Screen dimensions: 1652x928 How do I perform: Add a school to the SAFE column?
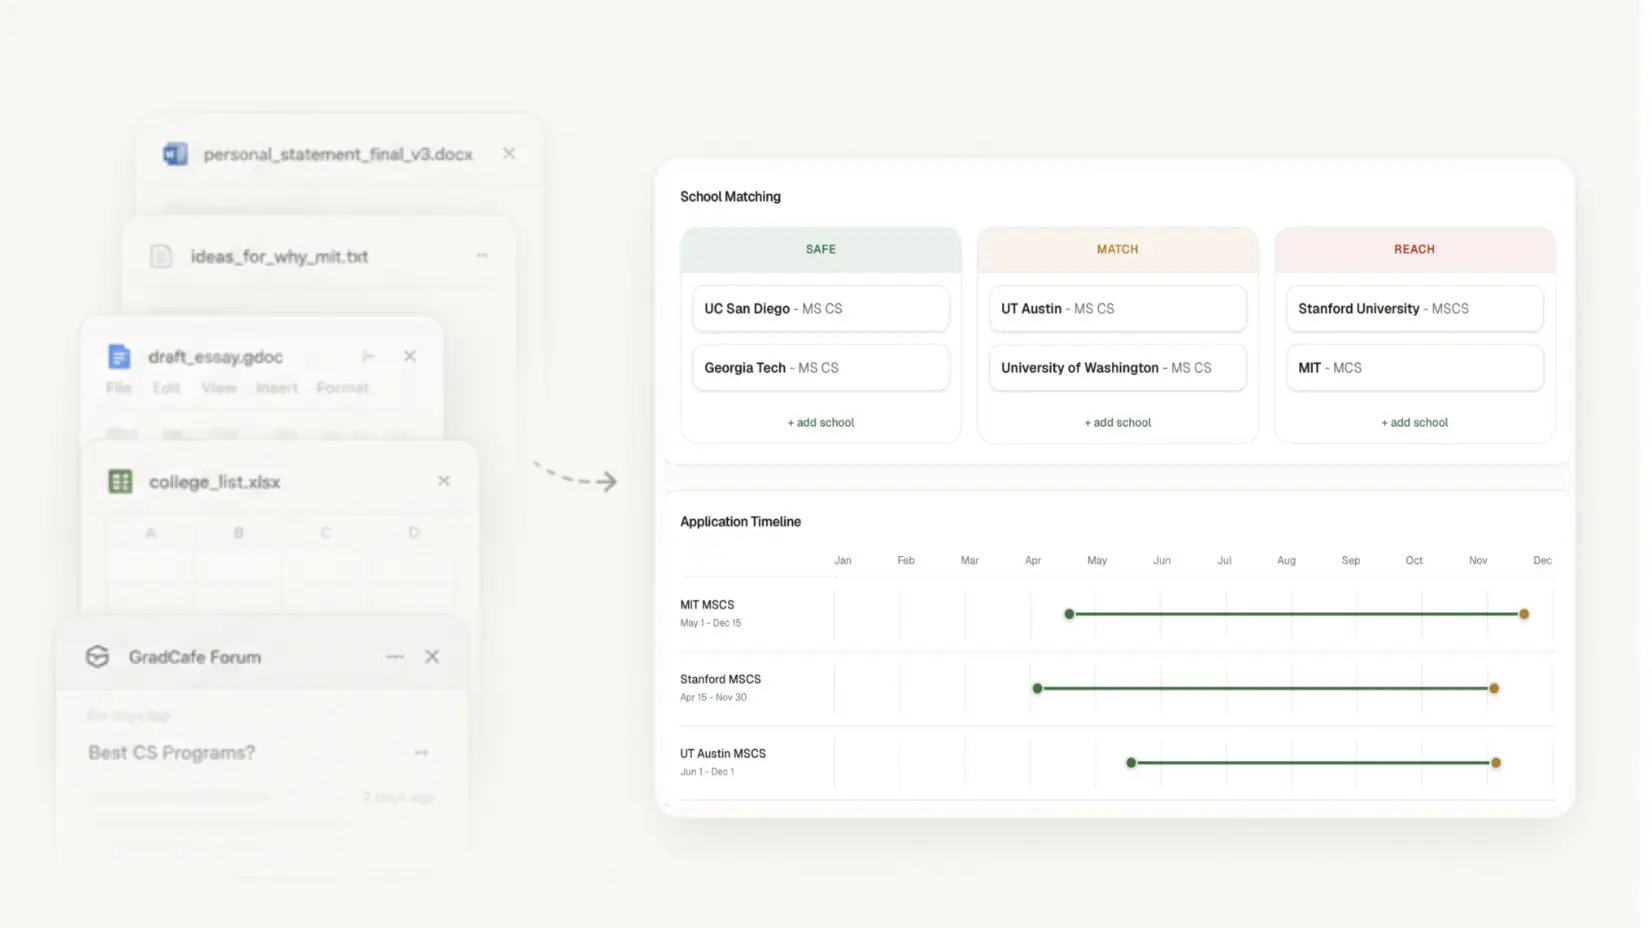pyautogui.click(x=821, y=422)
